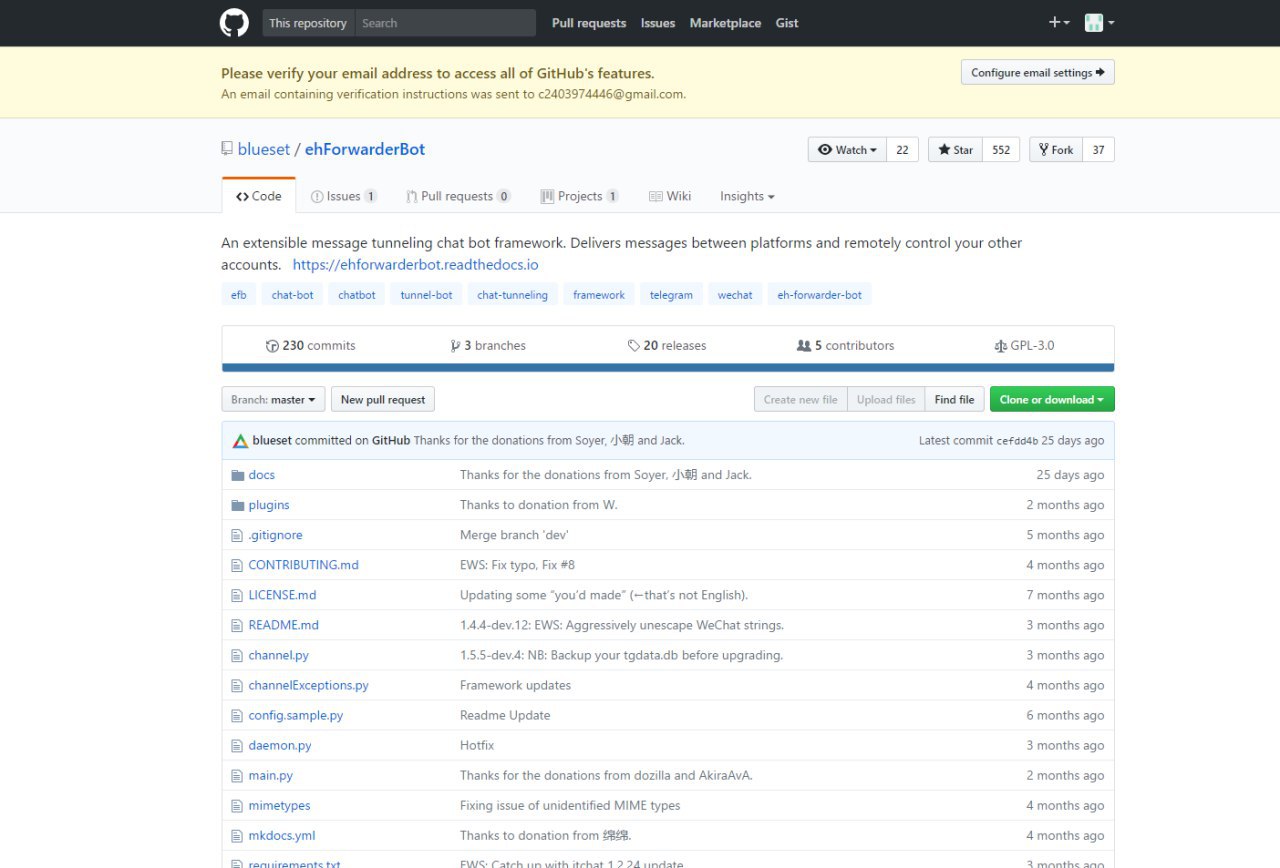The image size is (1280, 868).
Task: Click the plugins folder icon
Action: tap(238, 505)
